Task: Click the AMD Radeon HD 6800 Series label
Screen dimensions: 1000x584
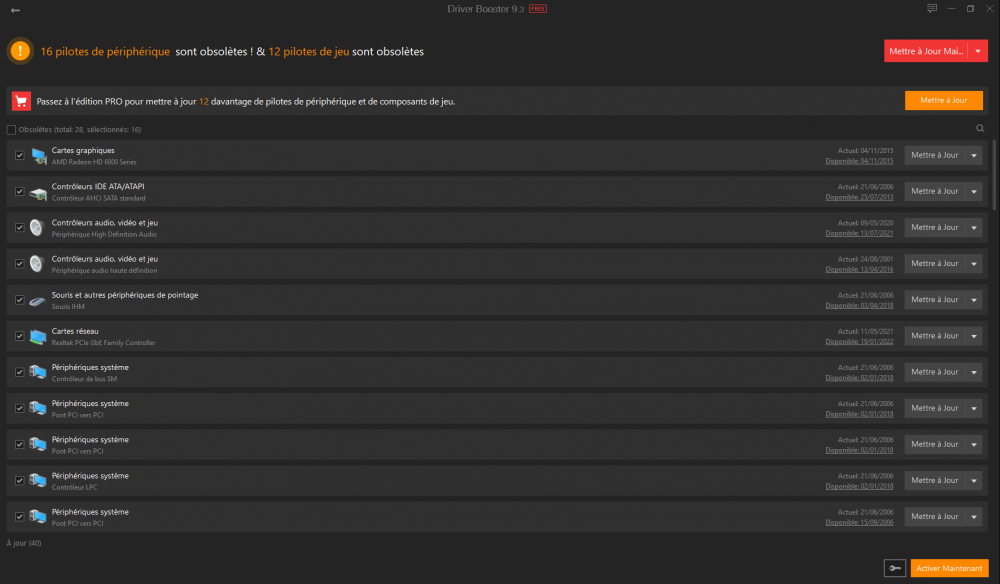Action: [x=94, y=163]
